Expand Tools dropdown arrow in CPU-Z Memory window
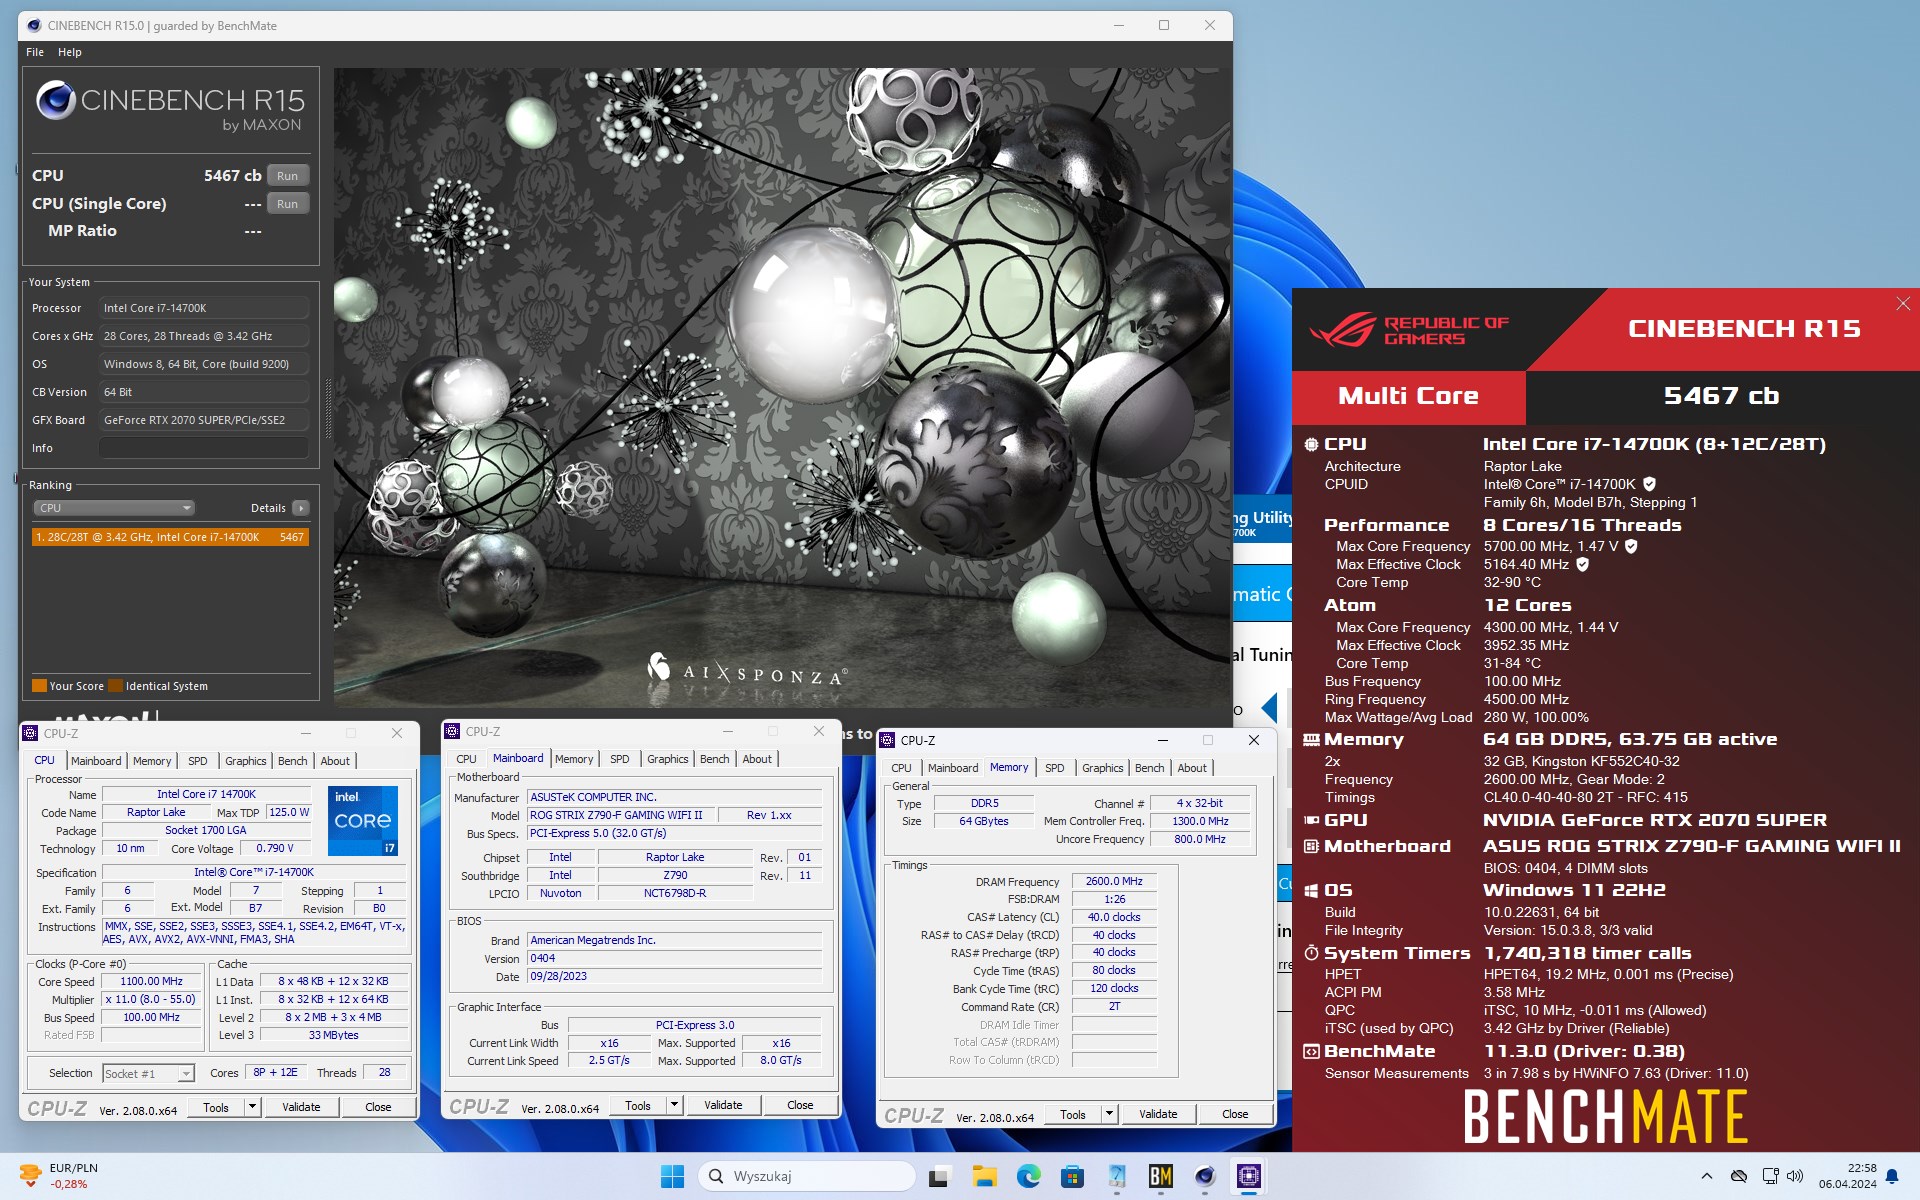The image size is (1920, 1200). pyautogui.click(x=1109, y=1114)
